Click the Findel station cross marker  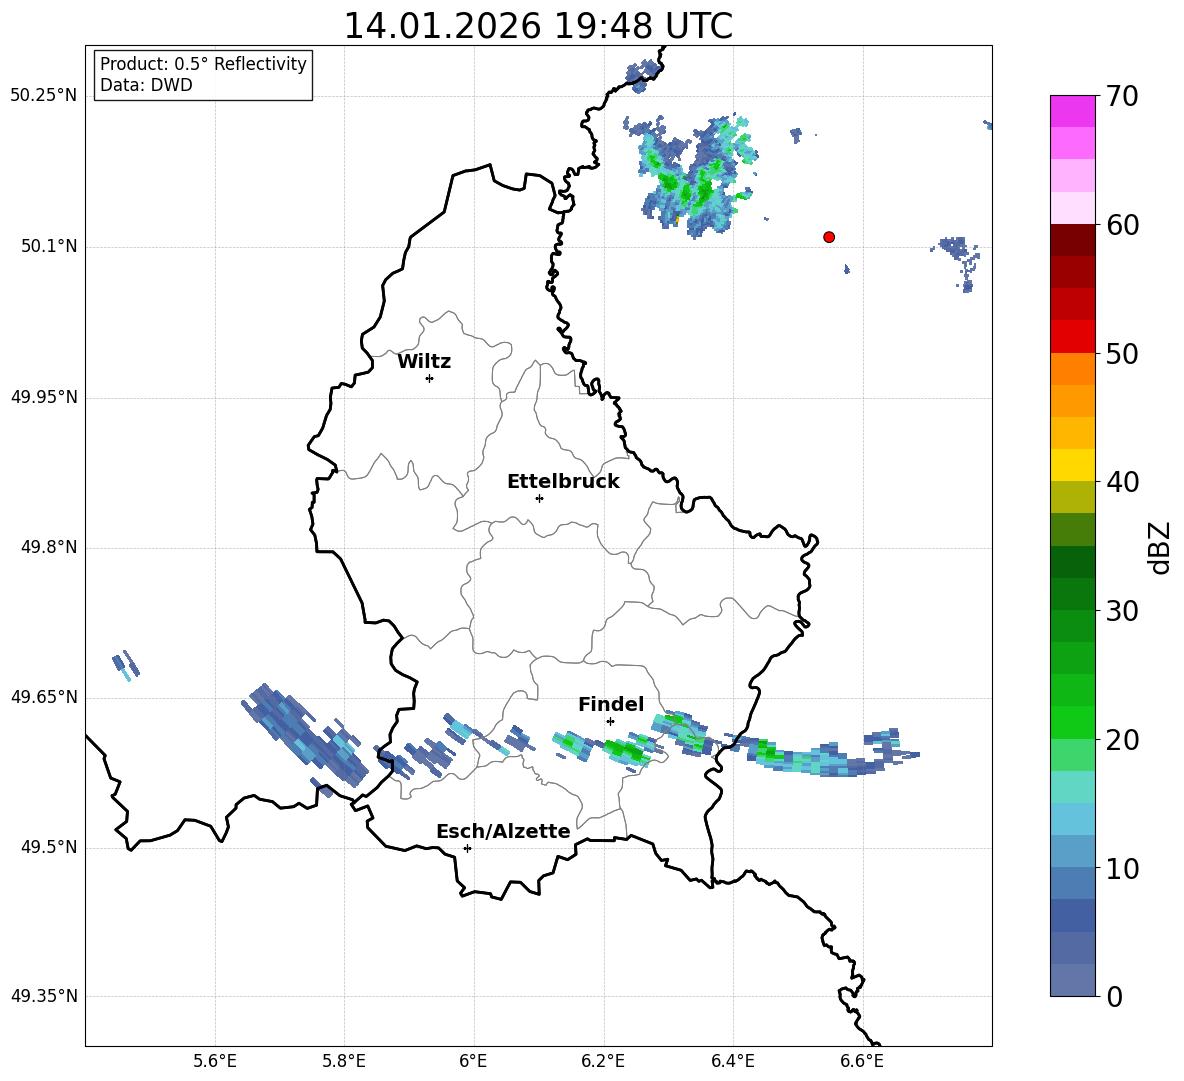click(x=610, y=722)
